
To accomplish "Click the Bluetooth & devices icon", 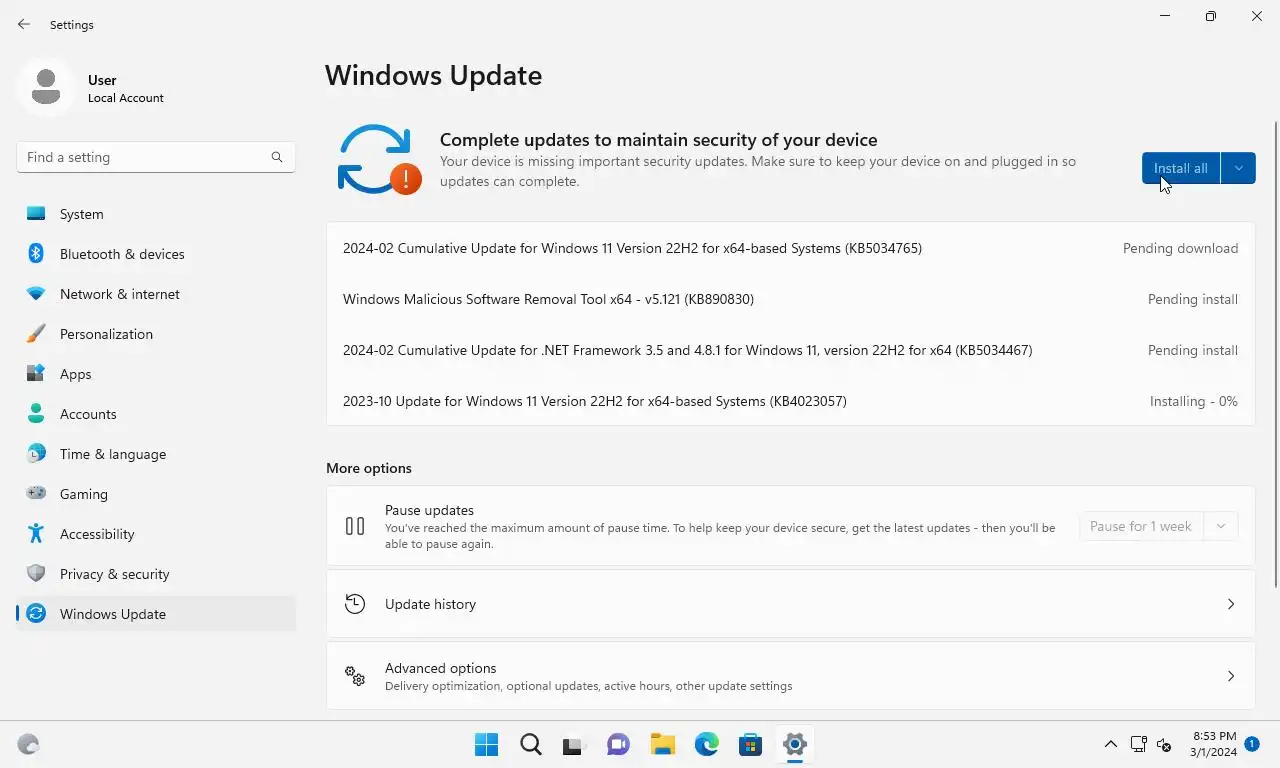I will [36, 254].
